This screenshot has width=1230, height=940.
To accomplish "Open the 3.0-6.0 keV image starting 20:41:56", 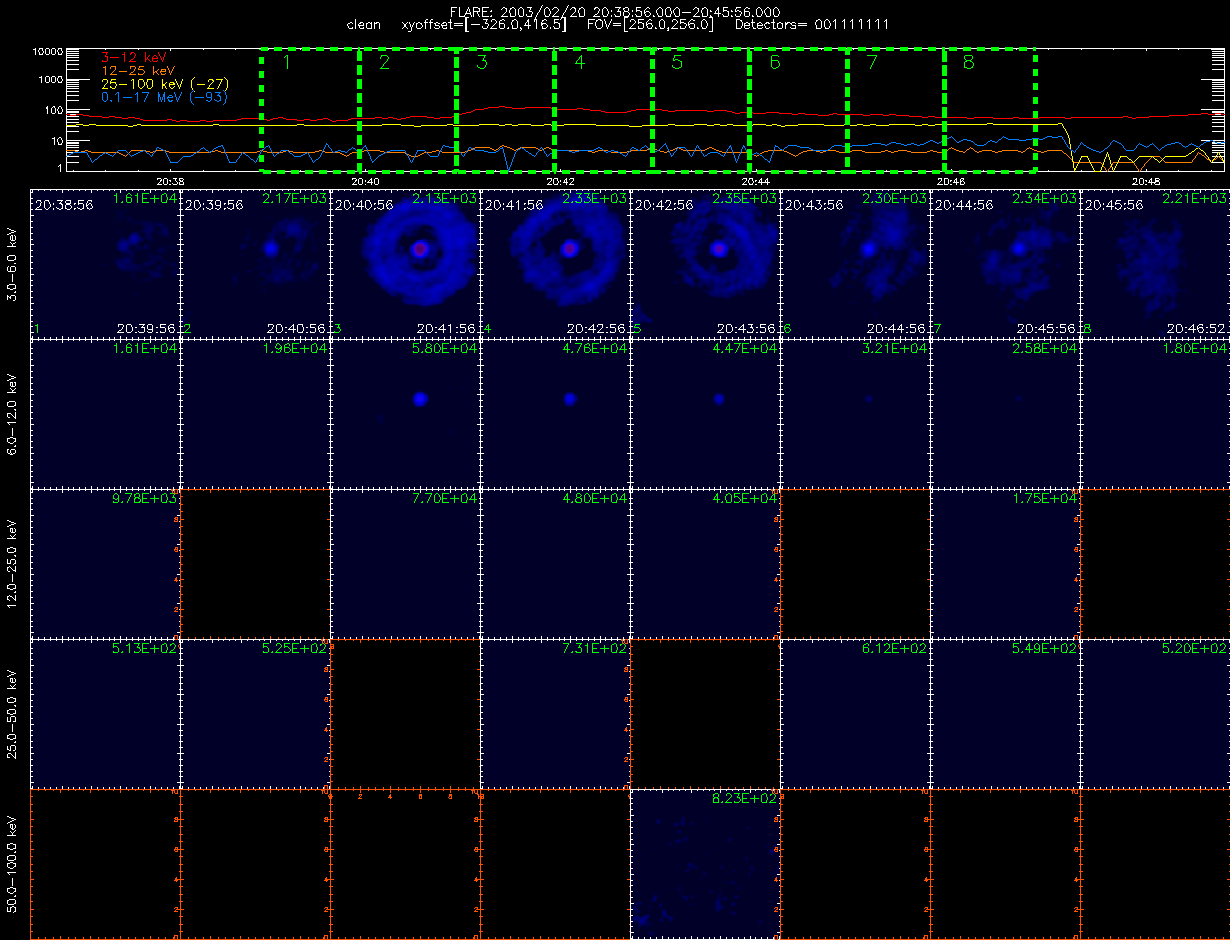I will pos(555,263).
